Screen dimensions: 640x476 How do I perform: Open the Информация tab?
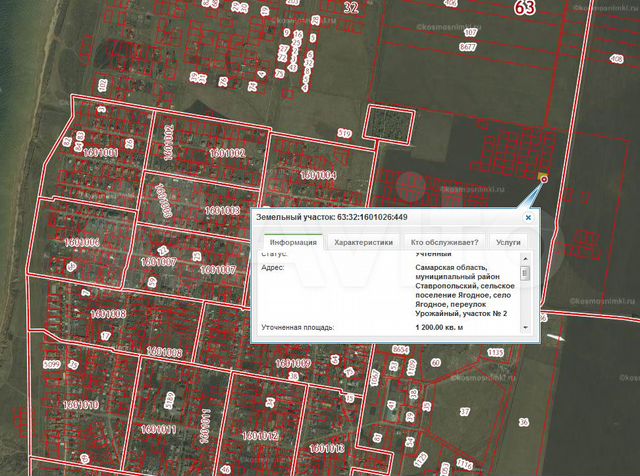[x=293, y=242]
